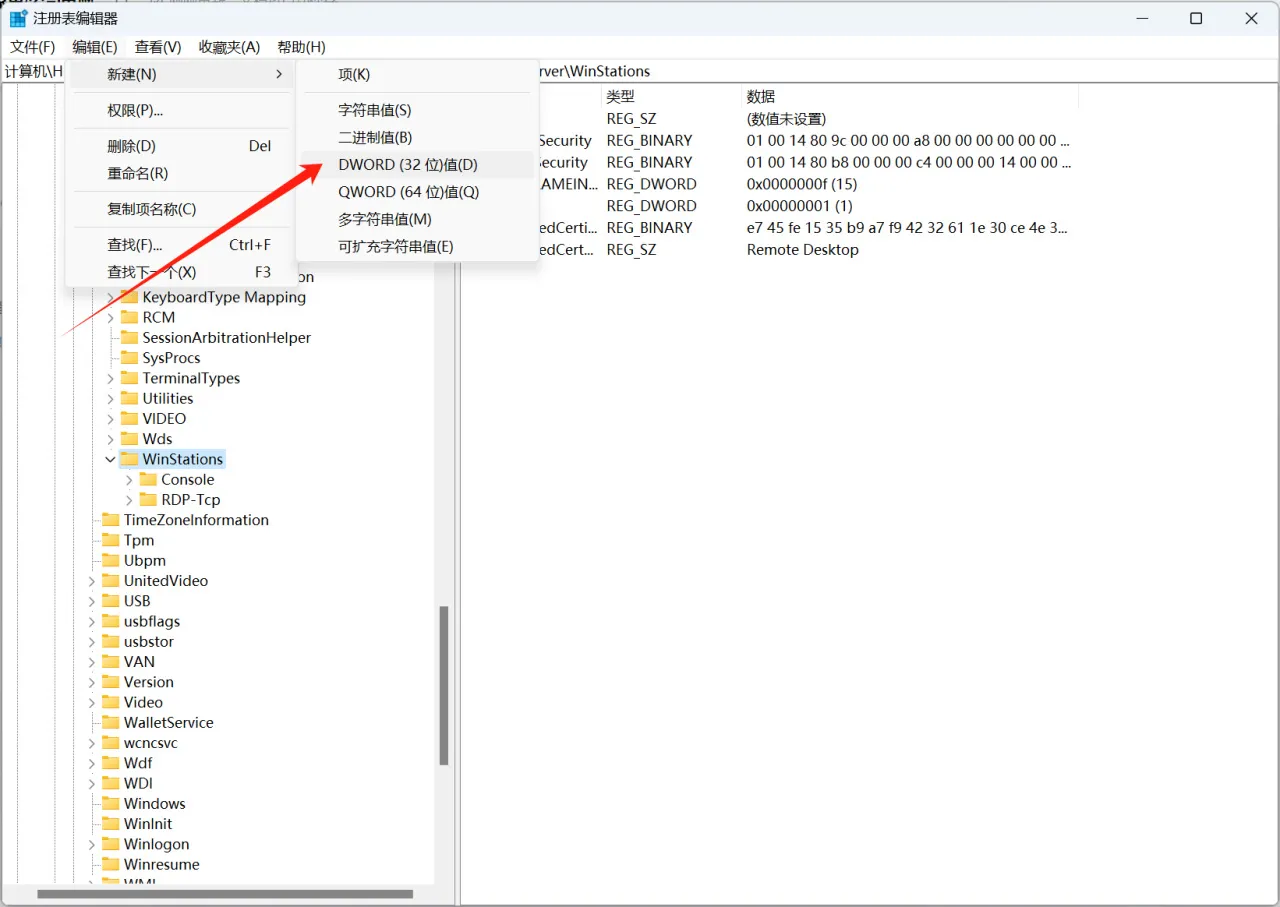
Task: Choose 项(K) to create new key
Action: click(x=417, y=74)
